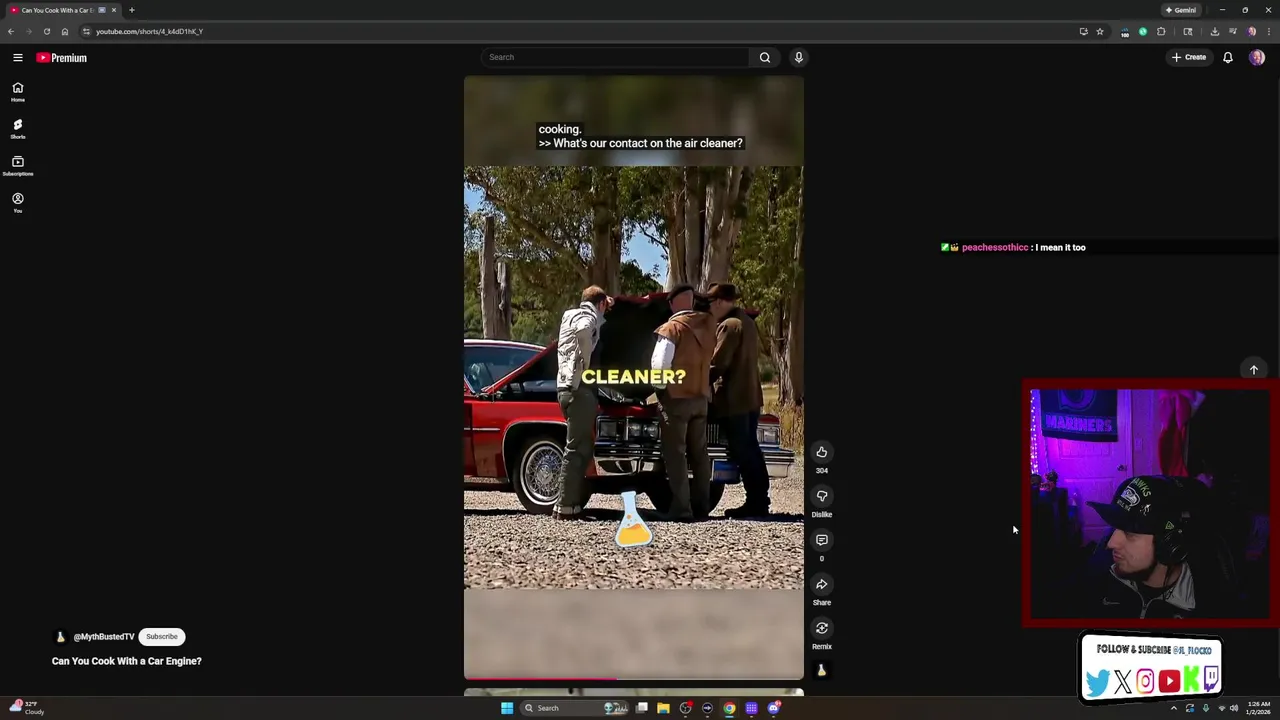
Task: Click the address bar URL
Action: click(x=149, y=31)
